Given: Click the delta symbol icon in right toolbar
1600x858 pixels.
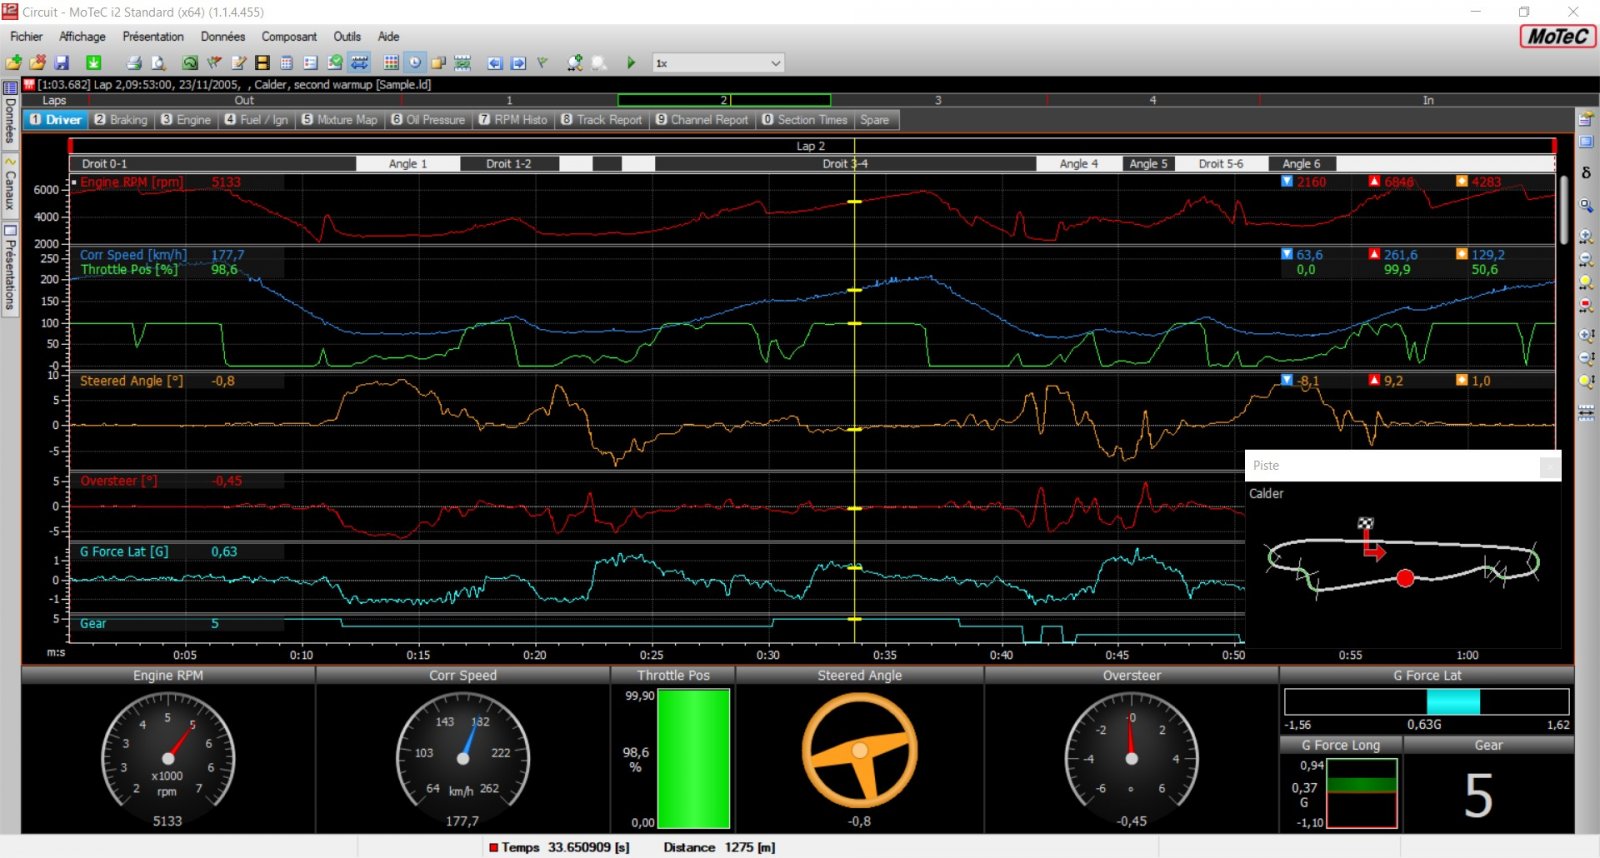Looking at the screenshot, I should click(1586, 172).
